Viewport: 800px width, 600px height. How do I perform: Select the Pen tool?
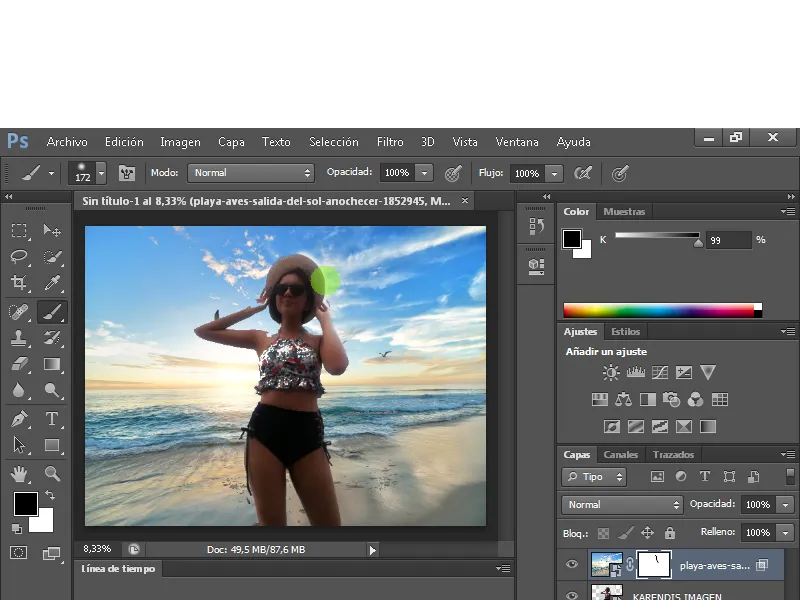(x=19, y=419)
